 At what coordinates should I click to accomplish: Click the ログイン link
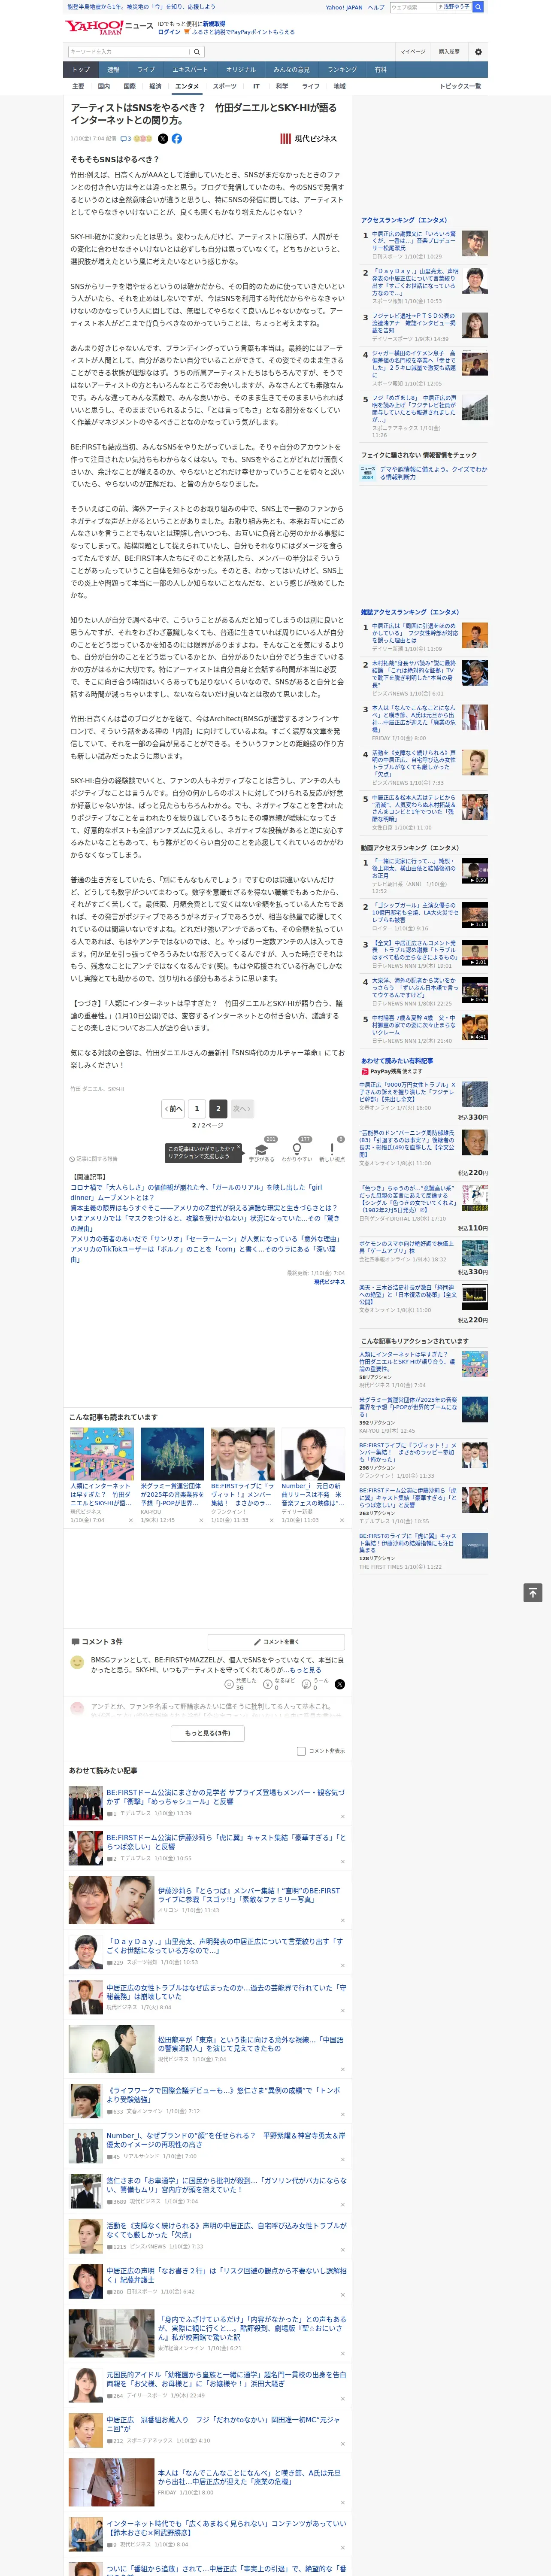(169, 32)
